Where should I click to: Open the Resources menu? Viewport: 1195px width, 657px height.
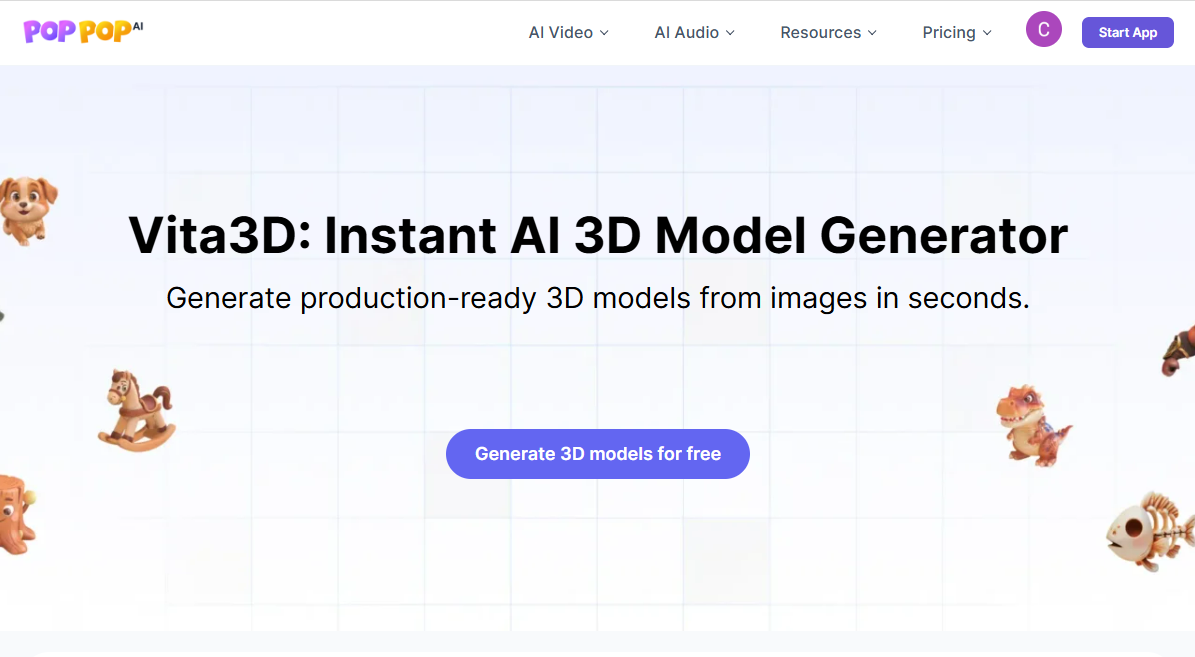pos(828,33)
